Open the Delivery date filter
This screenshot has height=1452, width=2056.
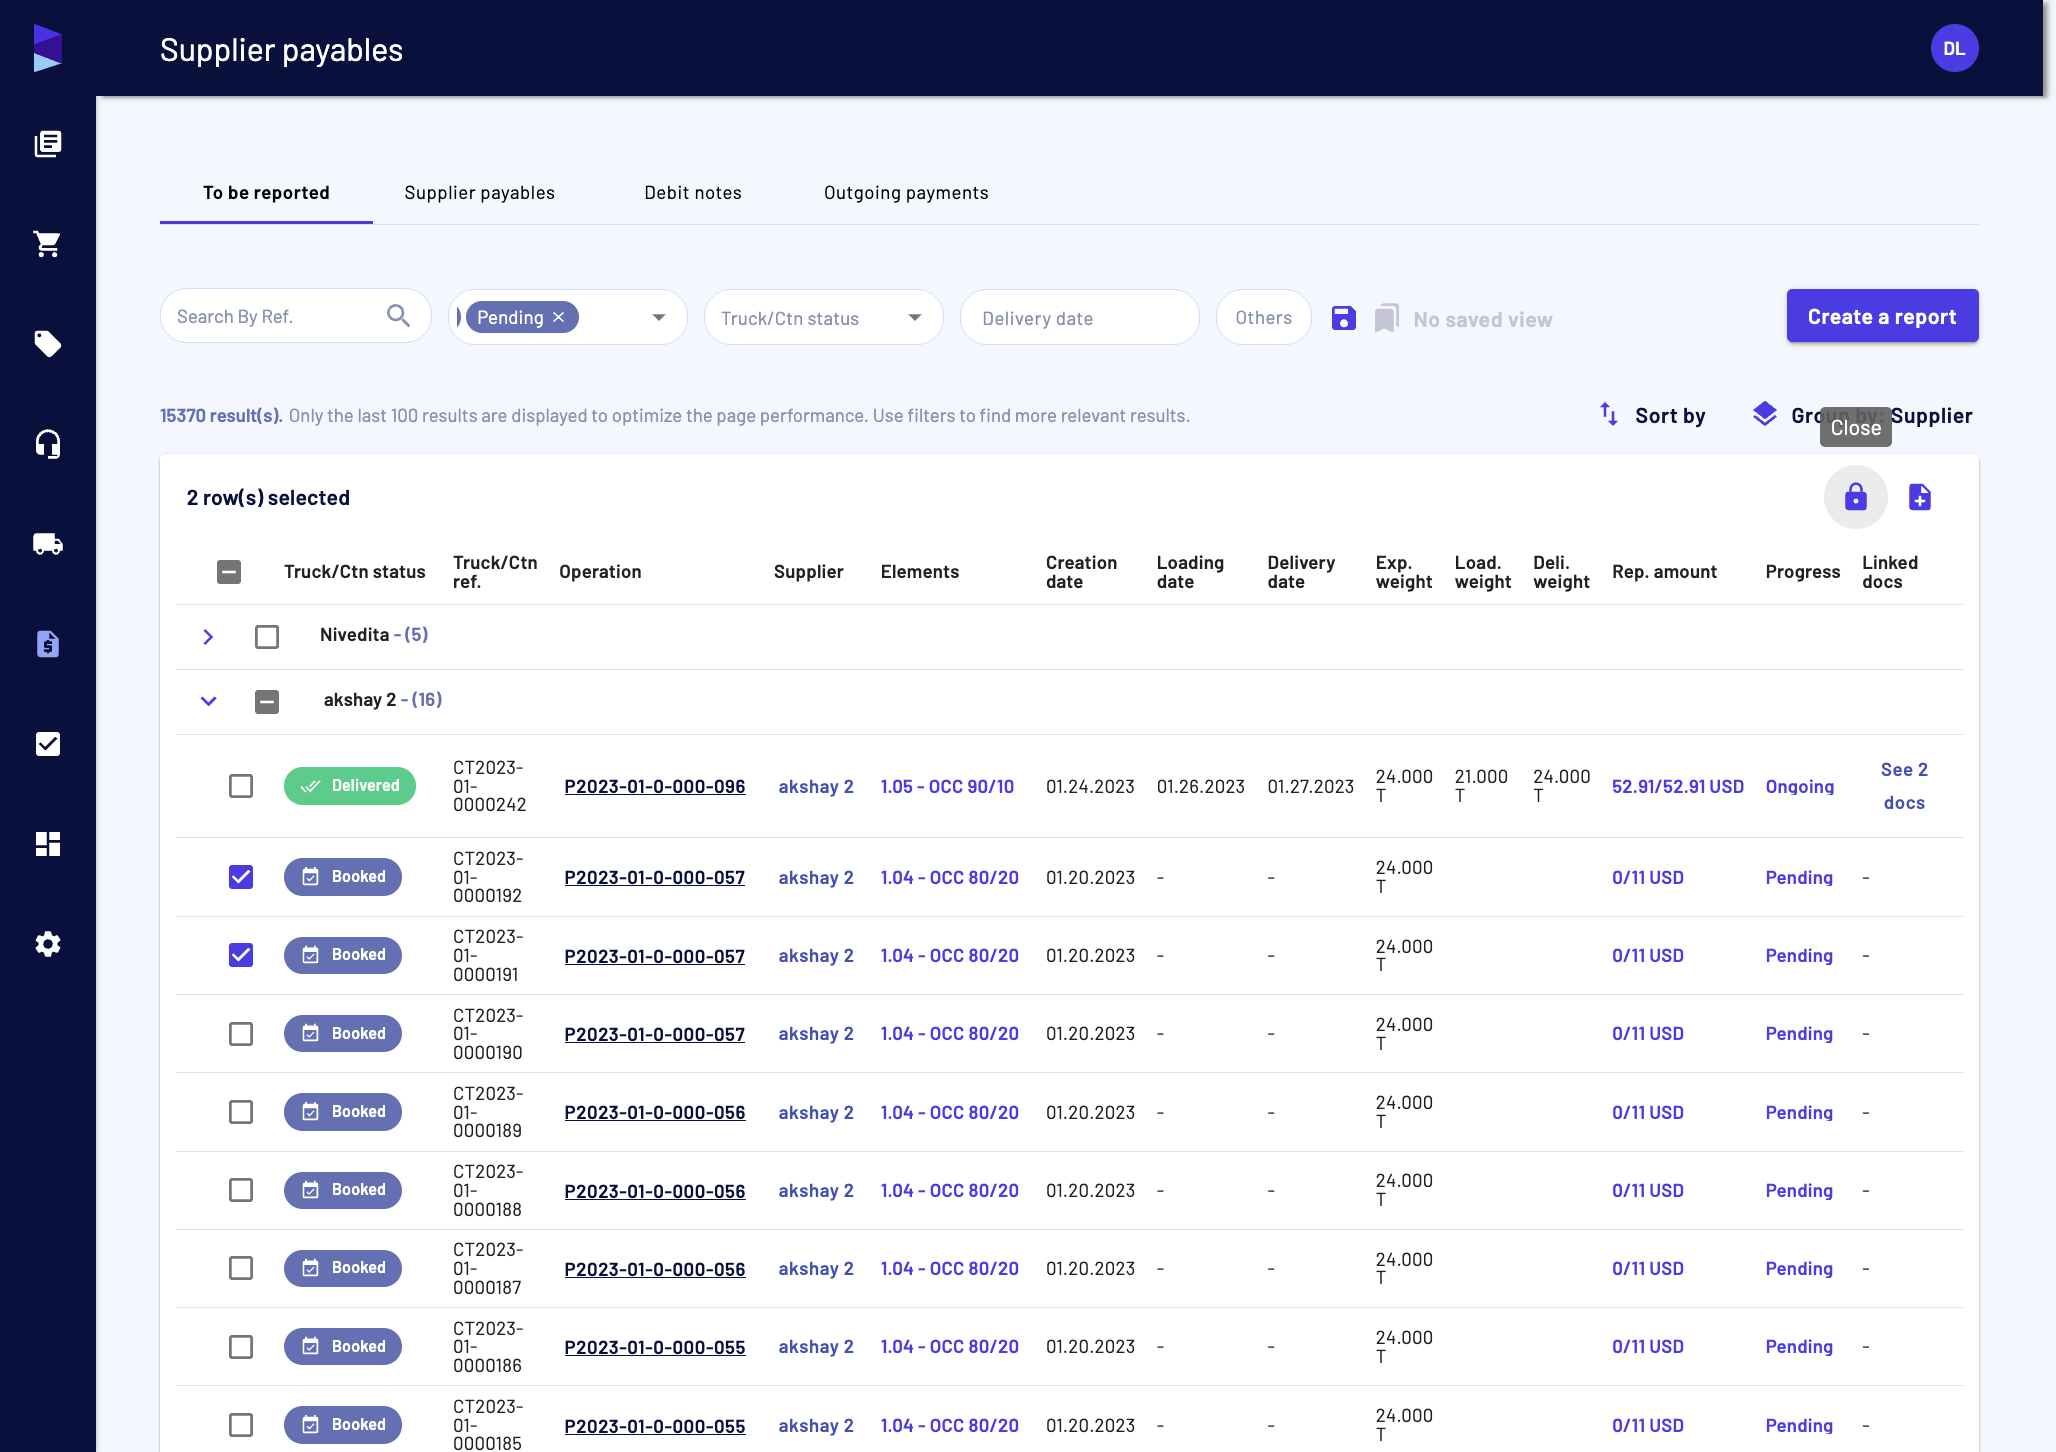point(1080,317)
